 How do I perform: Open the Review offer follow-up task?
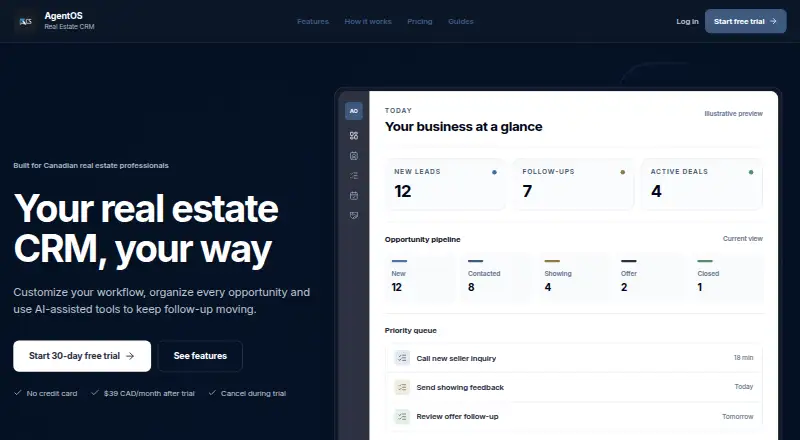[x=574, y=416]
